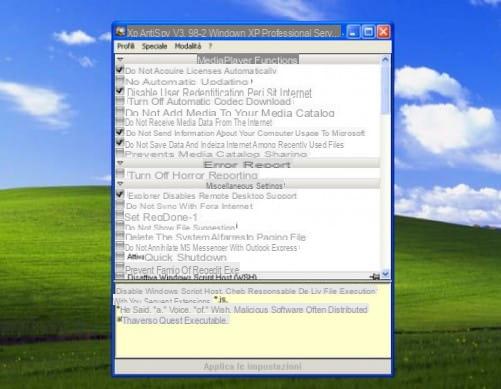Screen dimensions: 501x389
Task: Check Turn Off Error Reporting option
Action: coord(120,173)
